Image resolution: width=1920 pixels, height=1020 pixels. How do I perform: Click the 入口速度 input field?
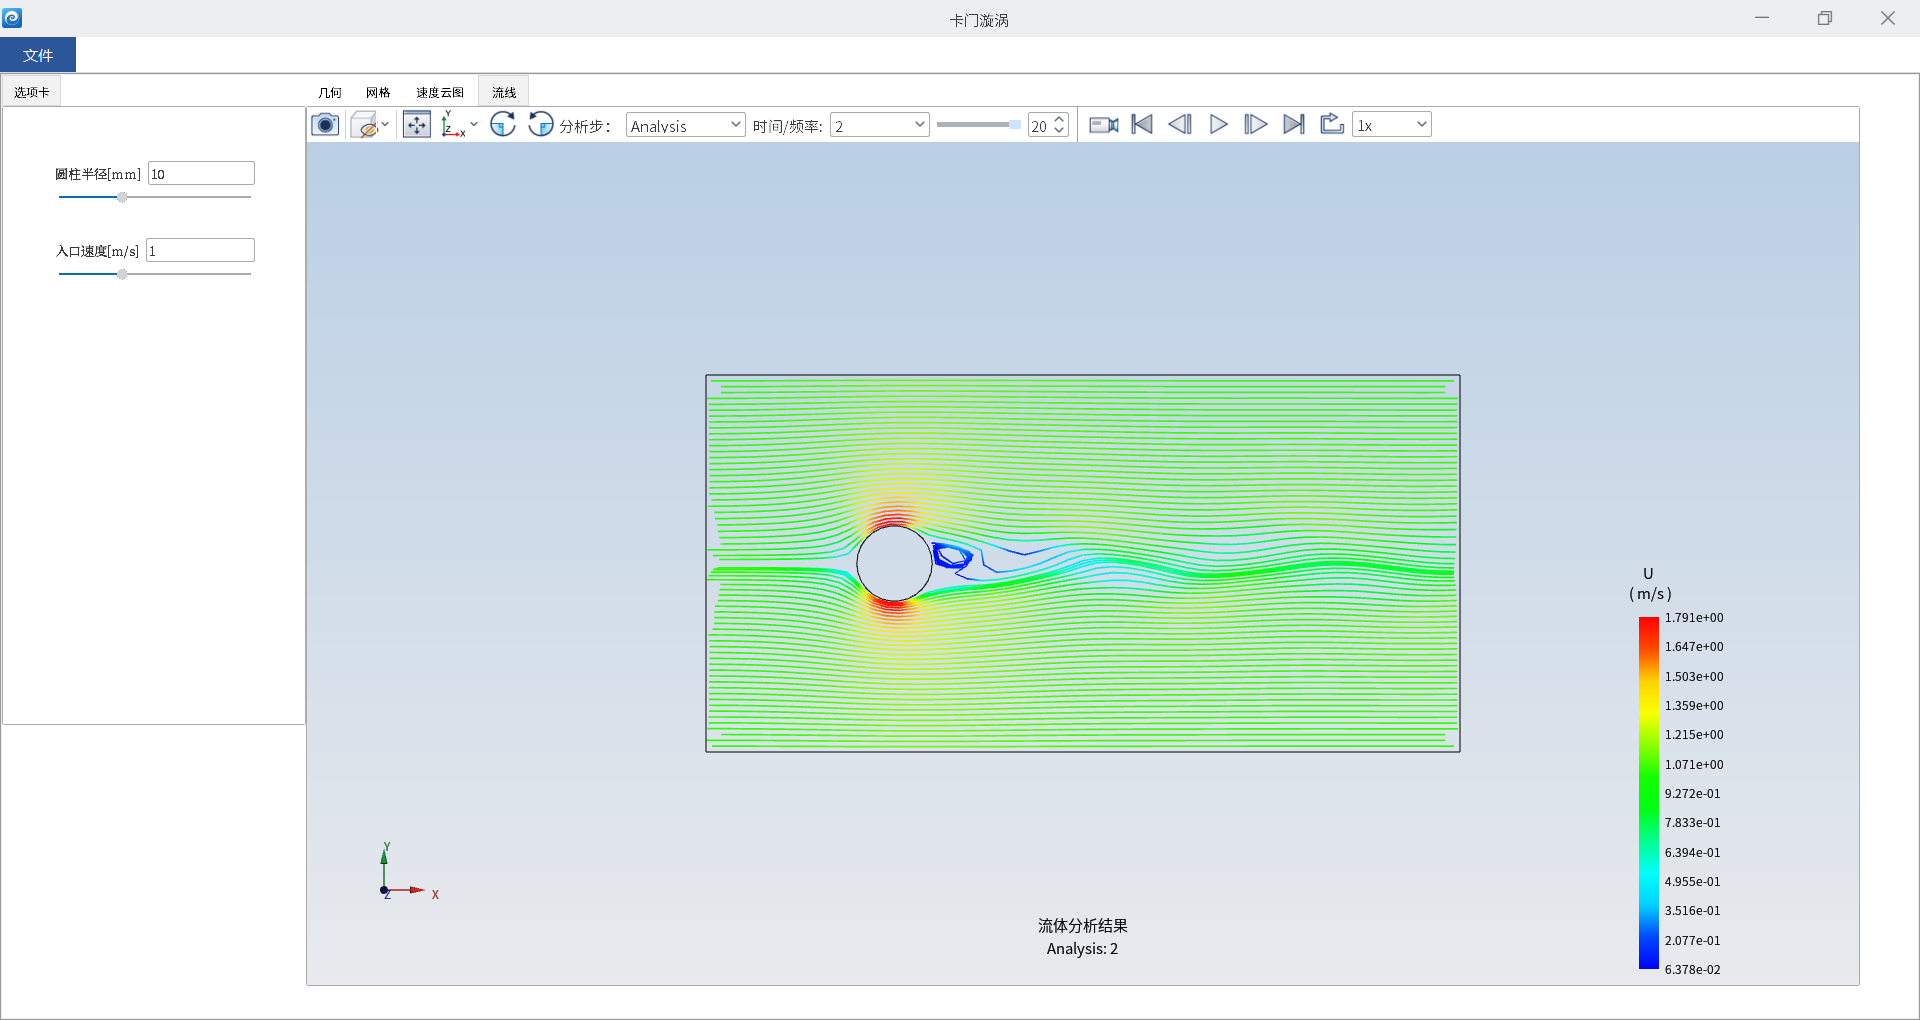pos(200,251)
